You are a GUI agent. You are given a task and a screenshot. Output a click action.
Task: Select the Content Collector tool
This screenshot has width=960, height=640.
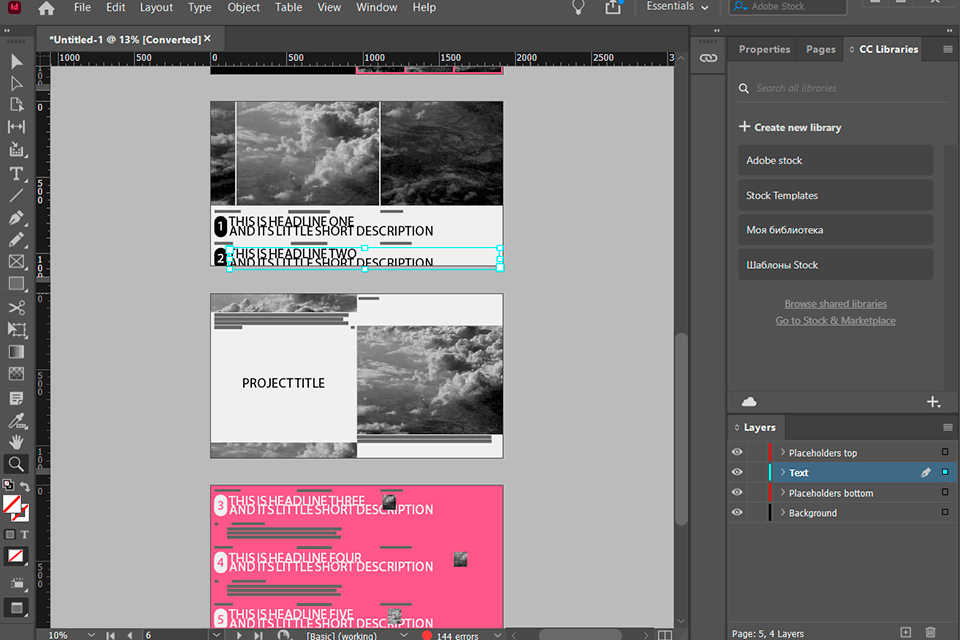17,150
